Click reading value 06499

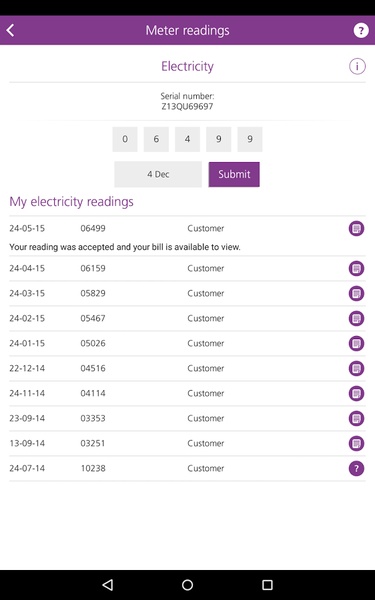click(93, 228)
